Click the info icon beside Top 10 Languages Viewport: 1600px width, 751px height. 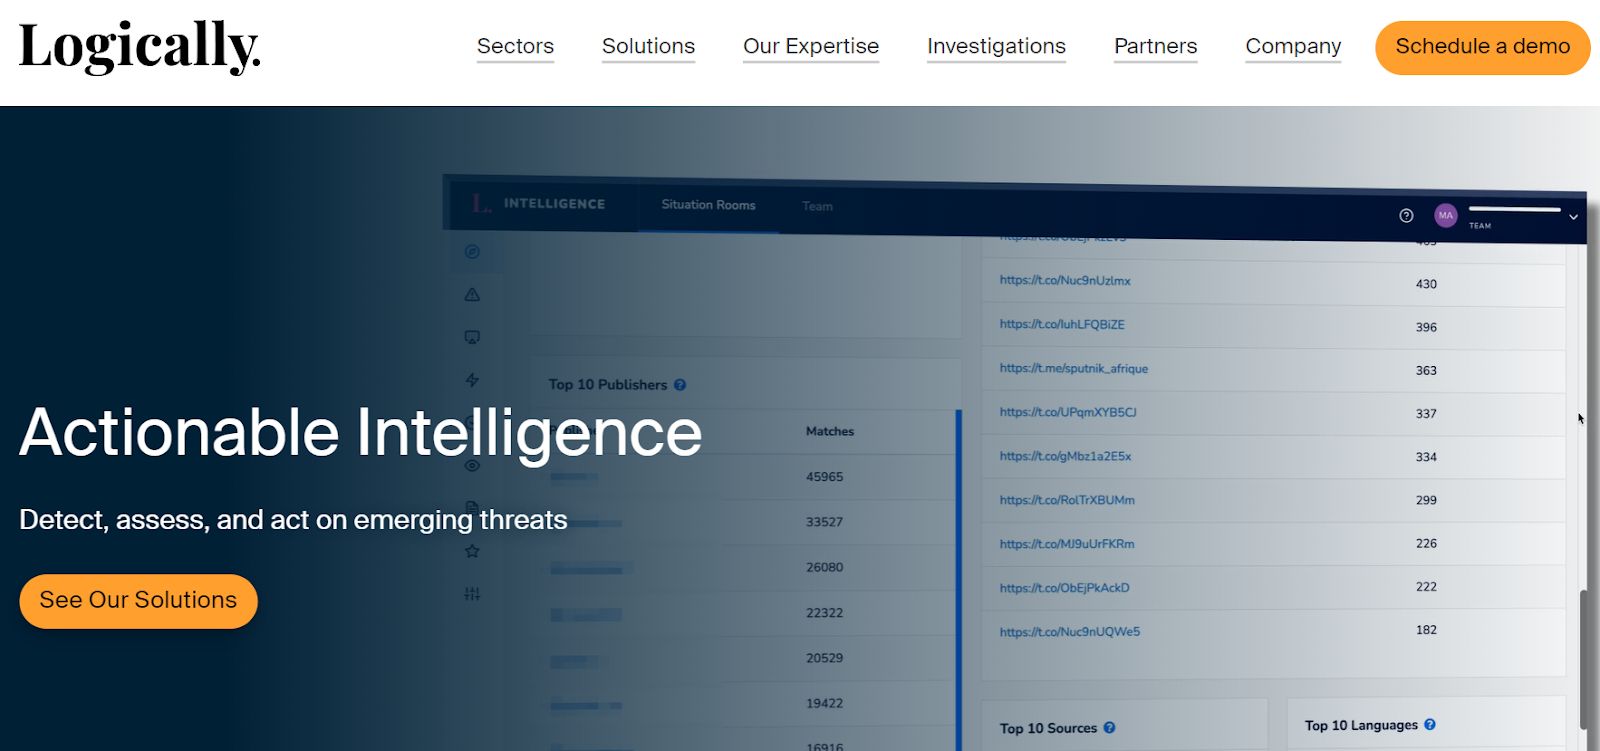click(x=1430, y=725)
